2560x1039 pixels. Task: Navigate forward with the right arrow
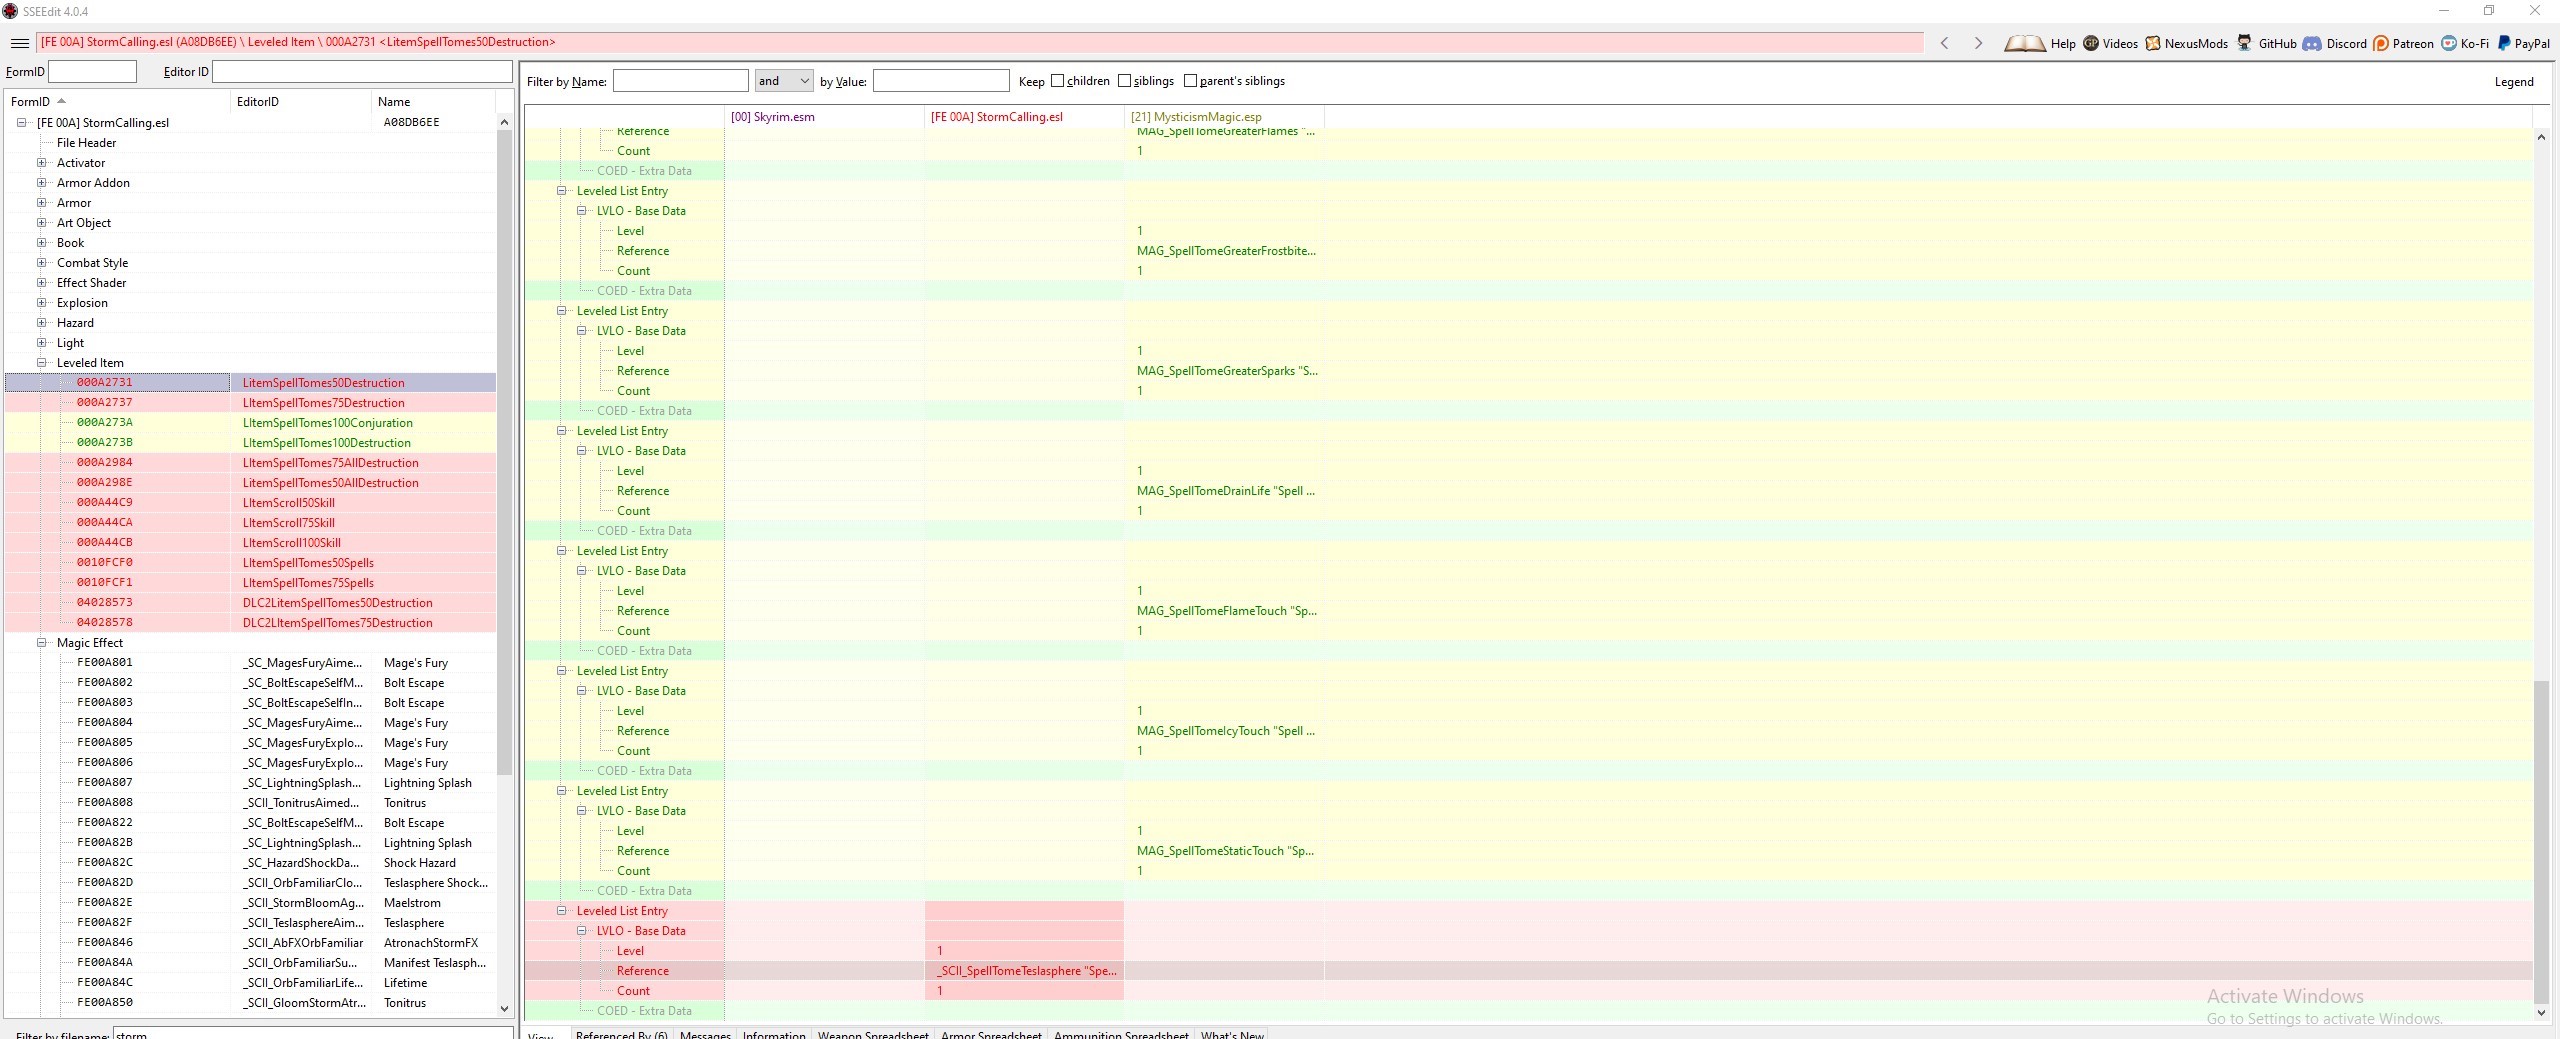[x=1978, y=43]
